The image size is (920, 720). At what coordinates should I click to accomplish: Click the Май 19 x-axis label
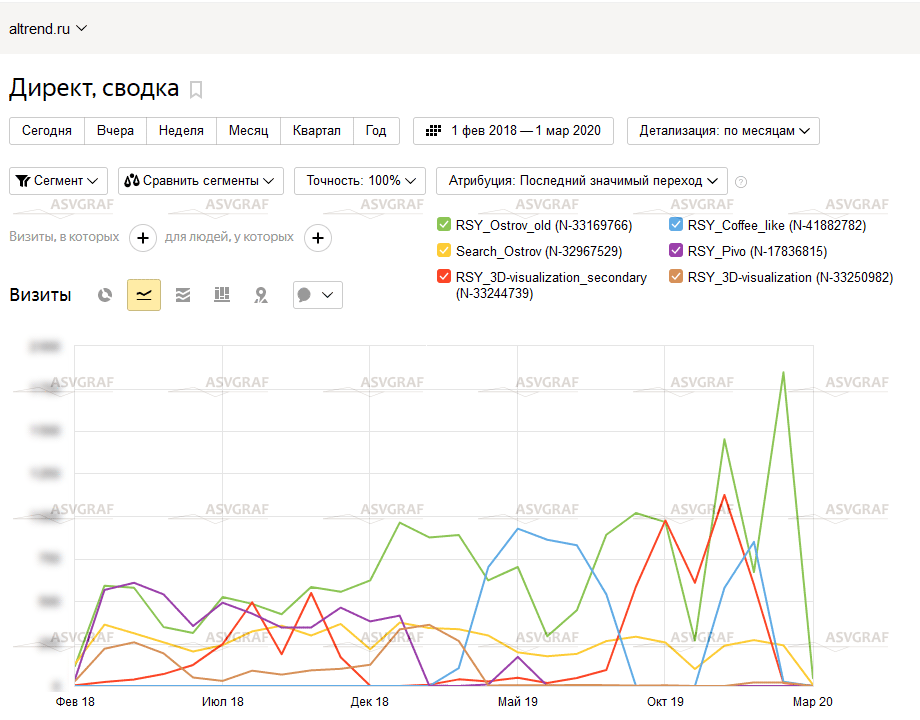(518, 702)
